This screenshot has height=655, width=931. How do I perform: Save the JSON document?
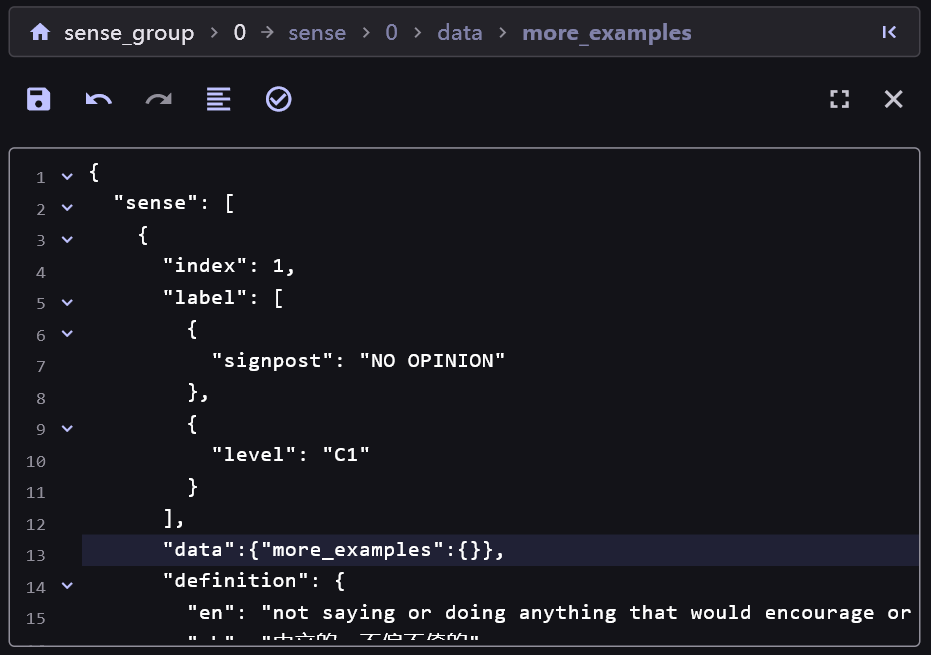pos(39,99)
